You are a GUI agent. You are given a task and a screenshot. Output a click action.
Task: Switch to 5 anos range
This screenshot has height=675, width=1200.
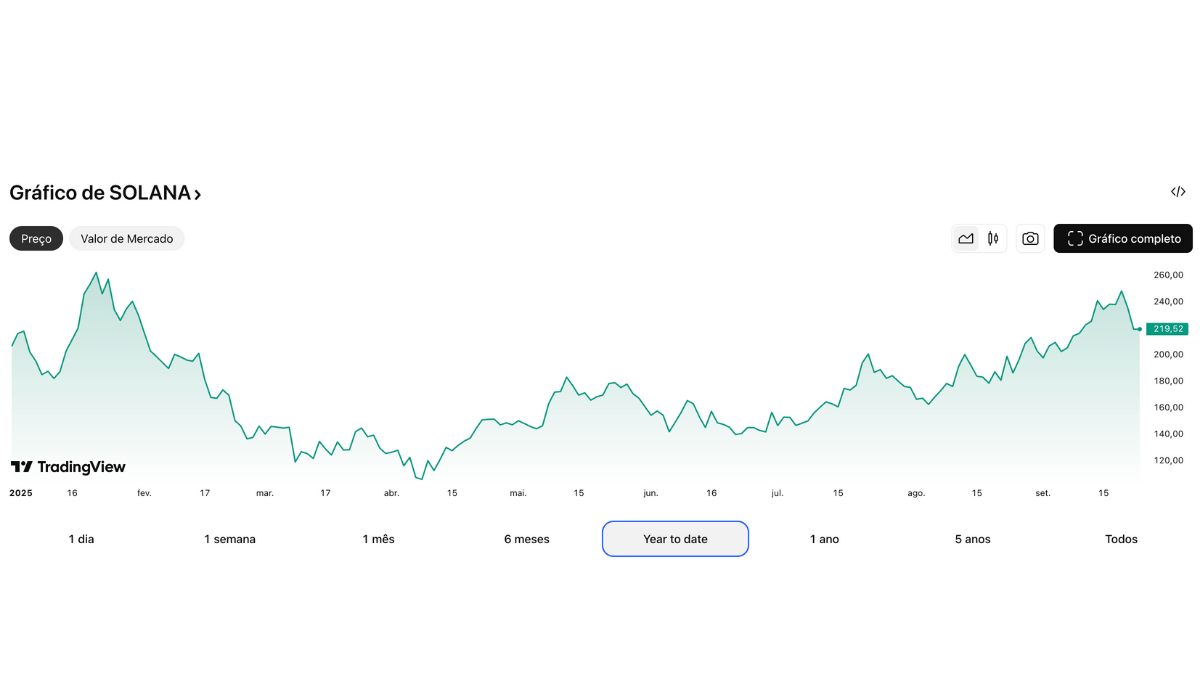[x=972, y=539]
